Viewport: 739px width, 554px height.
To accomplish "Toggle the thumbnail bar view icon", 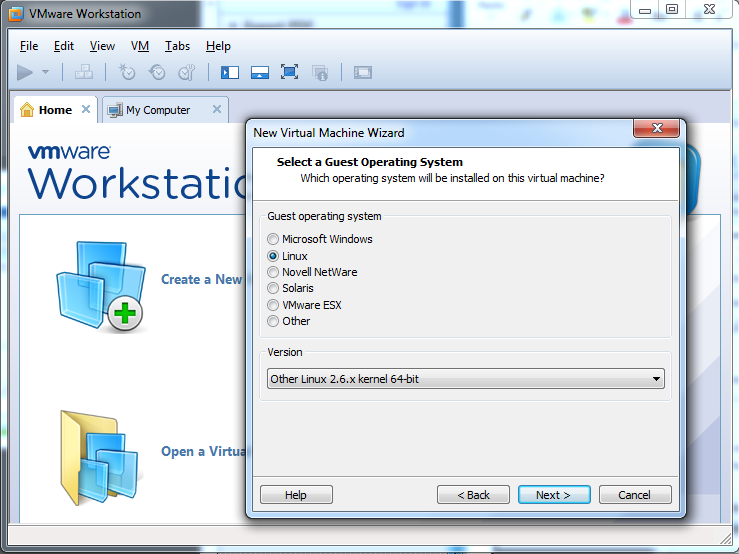I will 260,73.
